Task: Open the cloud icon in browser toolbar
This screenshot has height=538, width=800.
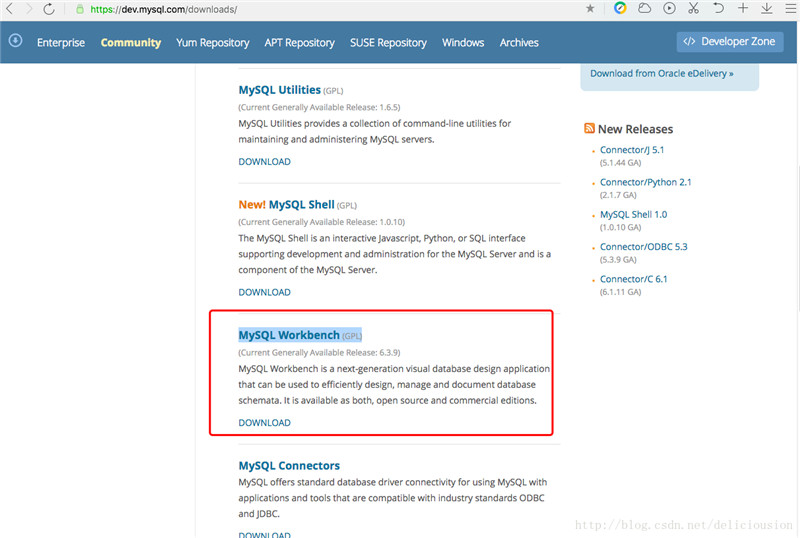Action: point(644,8)
